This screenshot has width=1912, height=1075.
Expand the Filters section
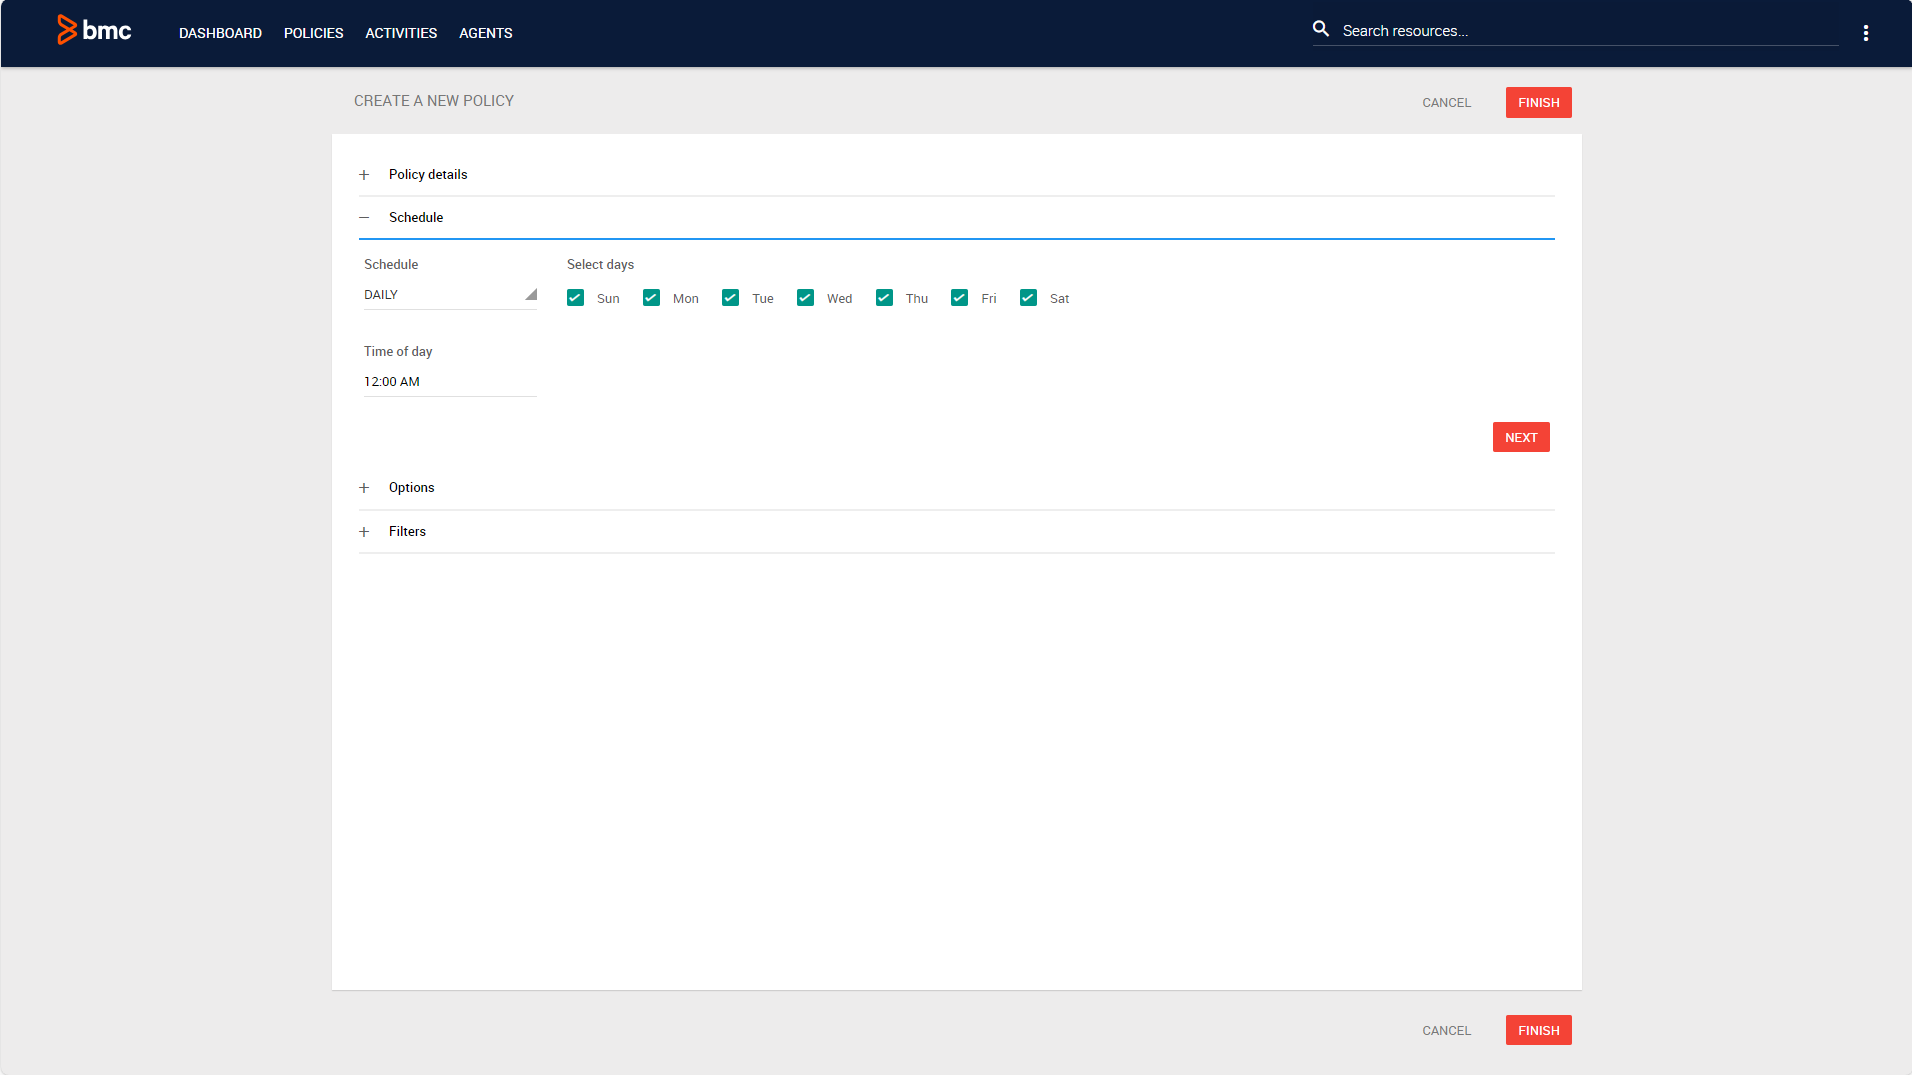click(365, 531)
